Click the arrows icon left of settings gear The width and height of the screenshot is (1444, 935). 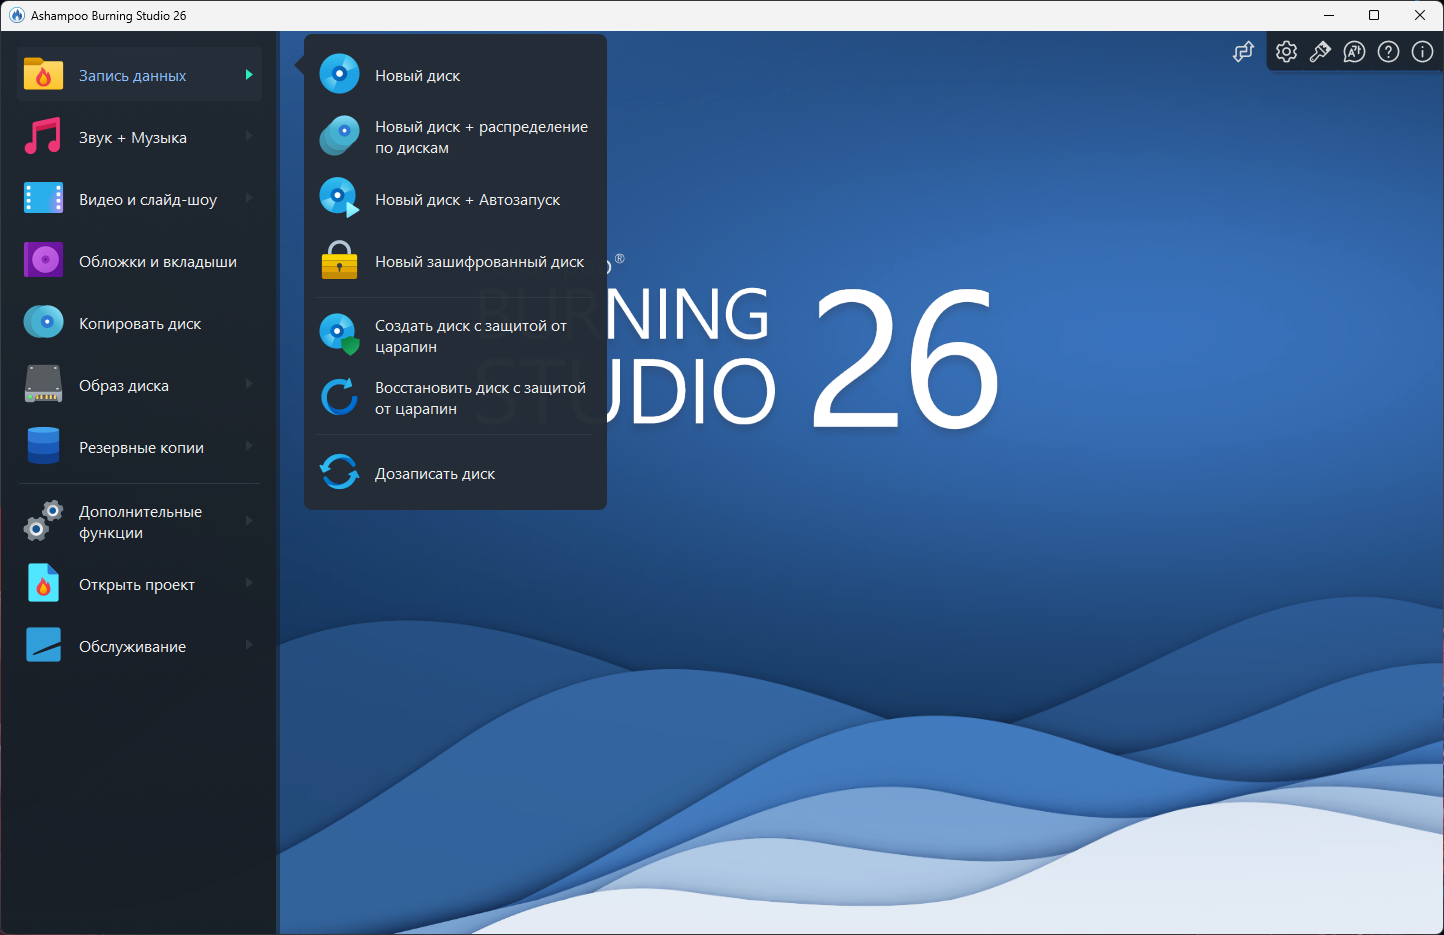coord(1243,52)
